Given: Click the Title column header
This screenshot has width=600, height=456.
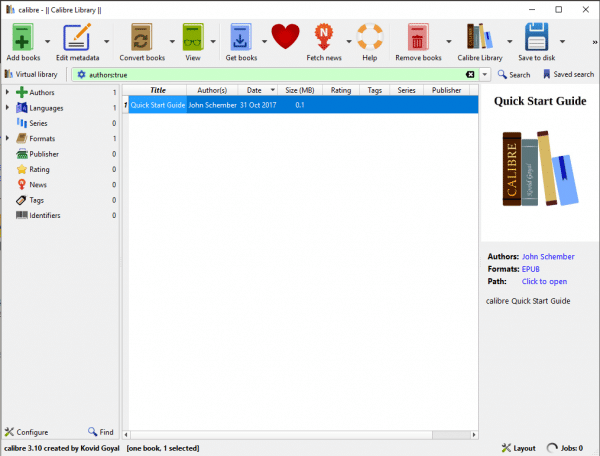Looking at the screenshot, I should pos(157,90).
